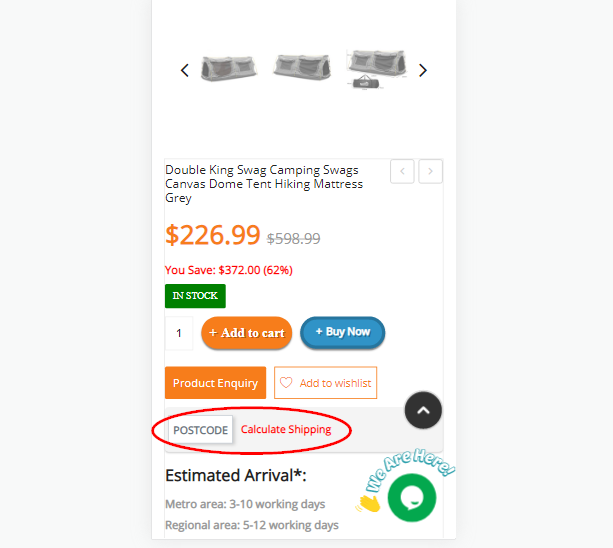The image size is (613, 548).
Task: Open the Product Enquiry form
Action: [215, 383]
